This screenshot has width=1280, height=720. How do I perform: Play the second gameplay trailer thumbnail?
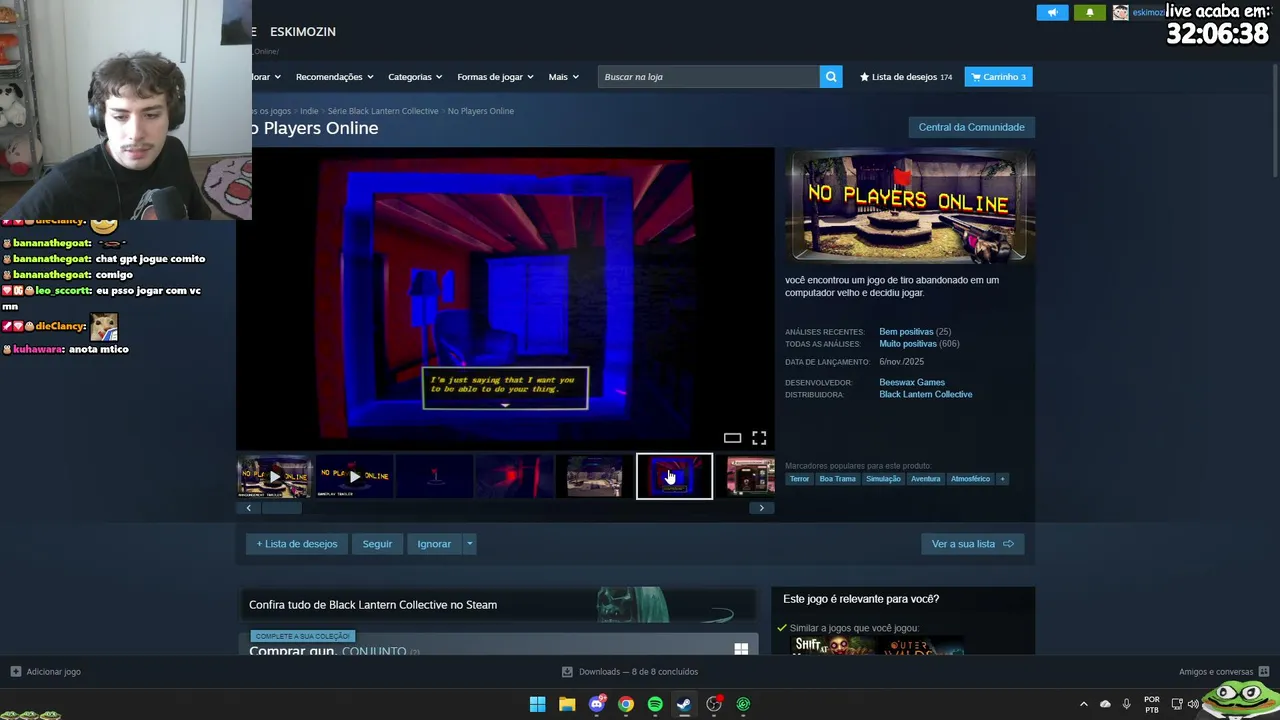[354, 477]
